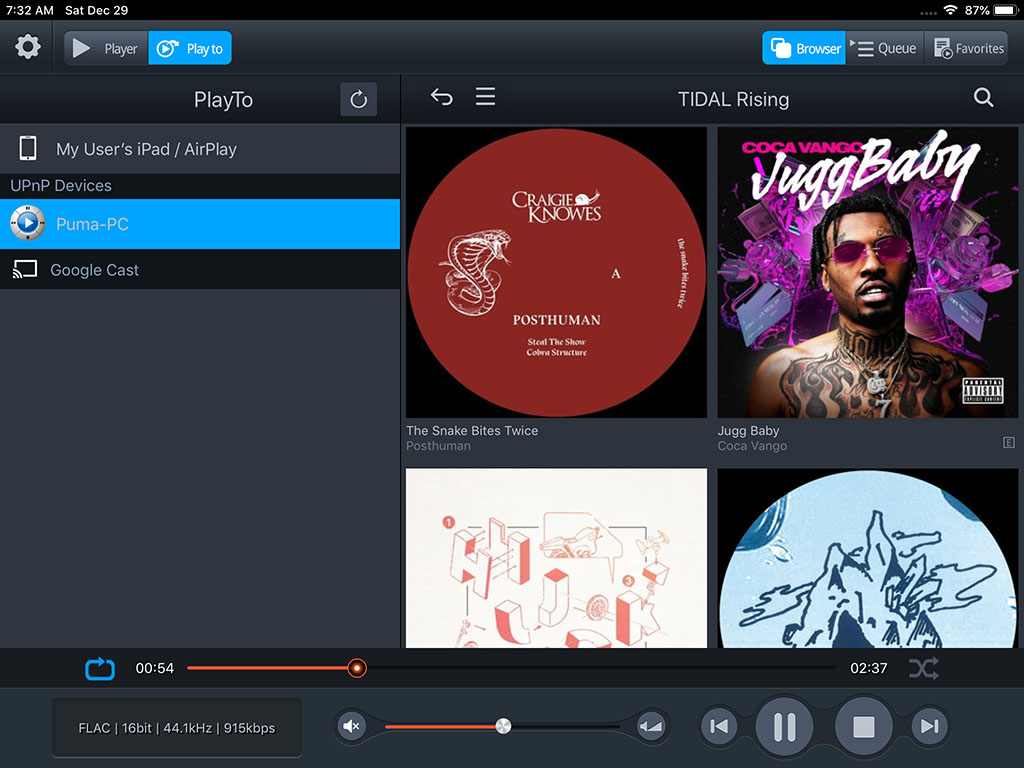
Task: Select the Puma-PC UPnP device
Action: 200,224
